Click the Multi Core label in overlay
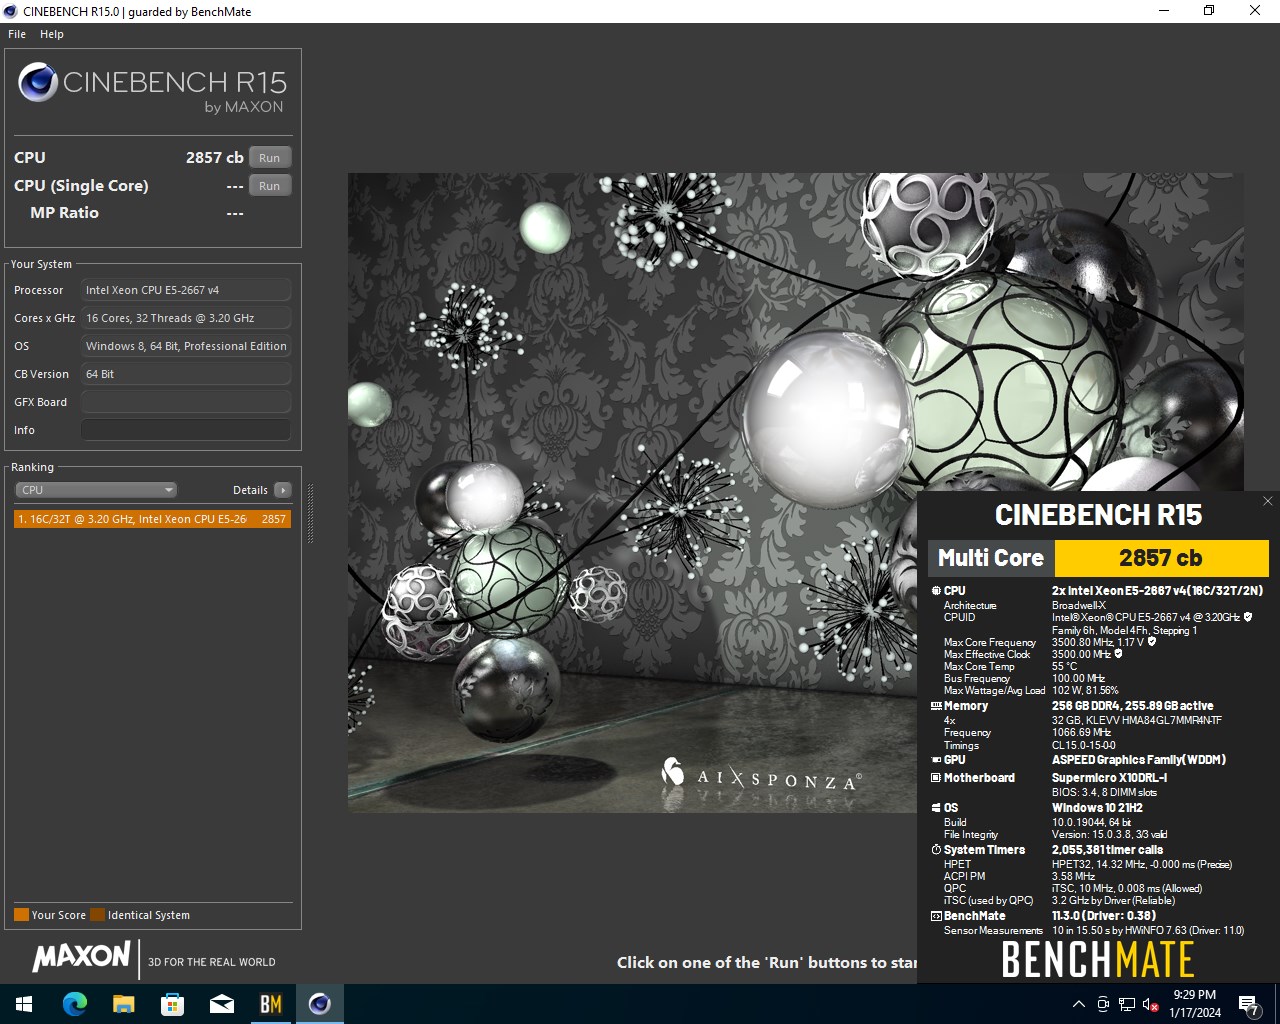The width and height of the screenshot is (1280, 1024). pyautogui.click(x=991, y=558)
